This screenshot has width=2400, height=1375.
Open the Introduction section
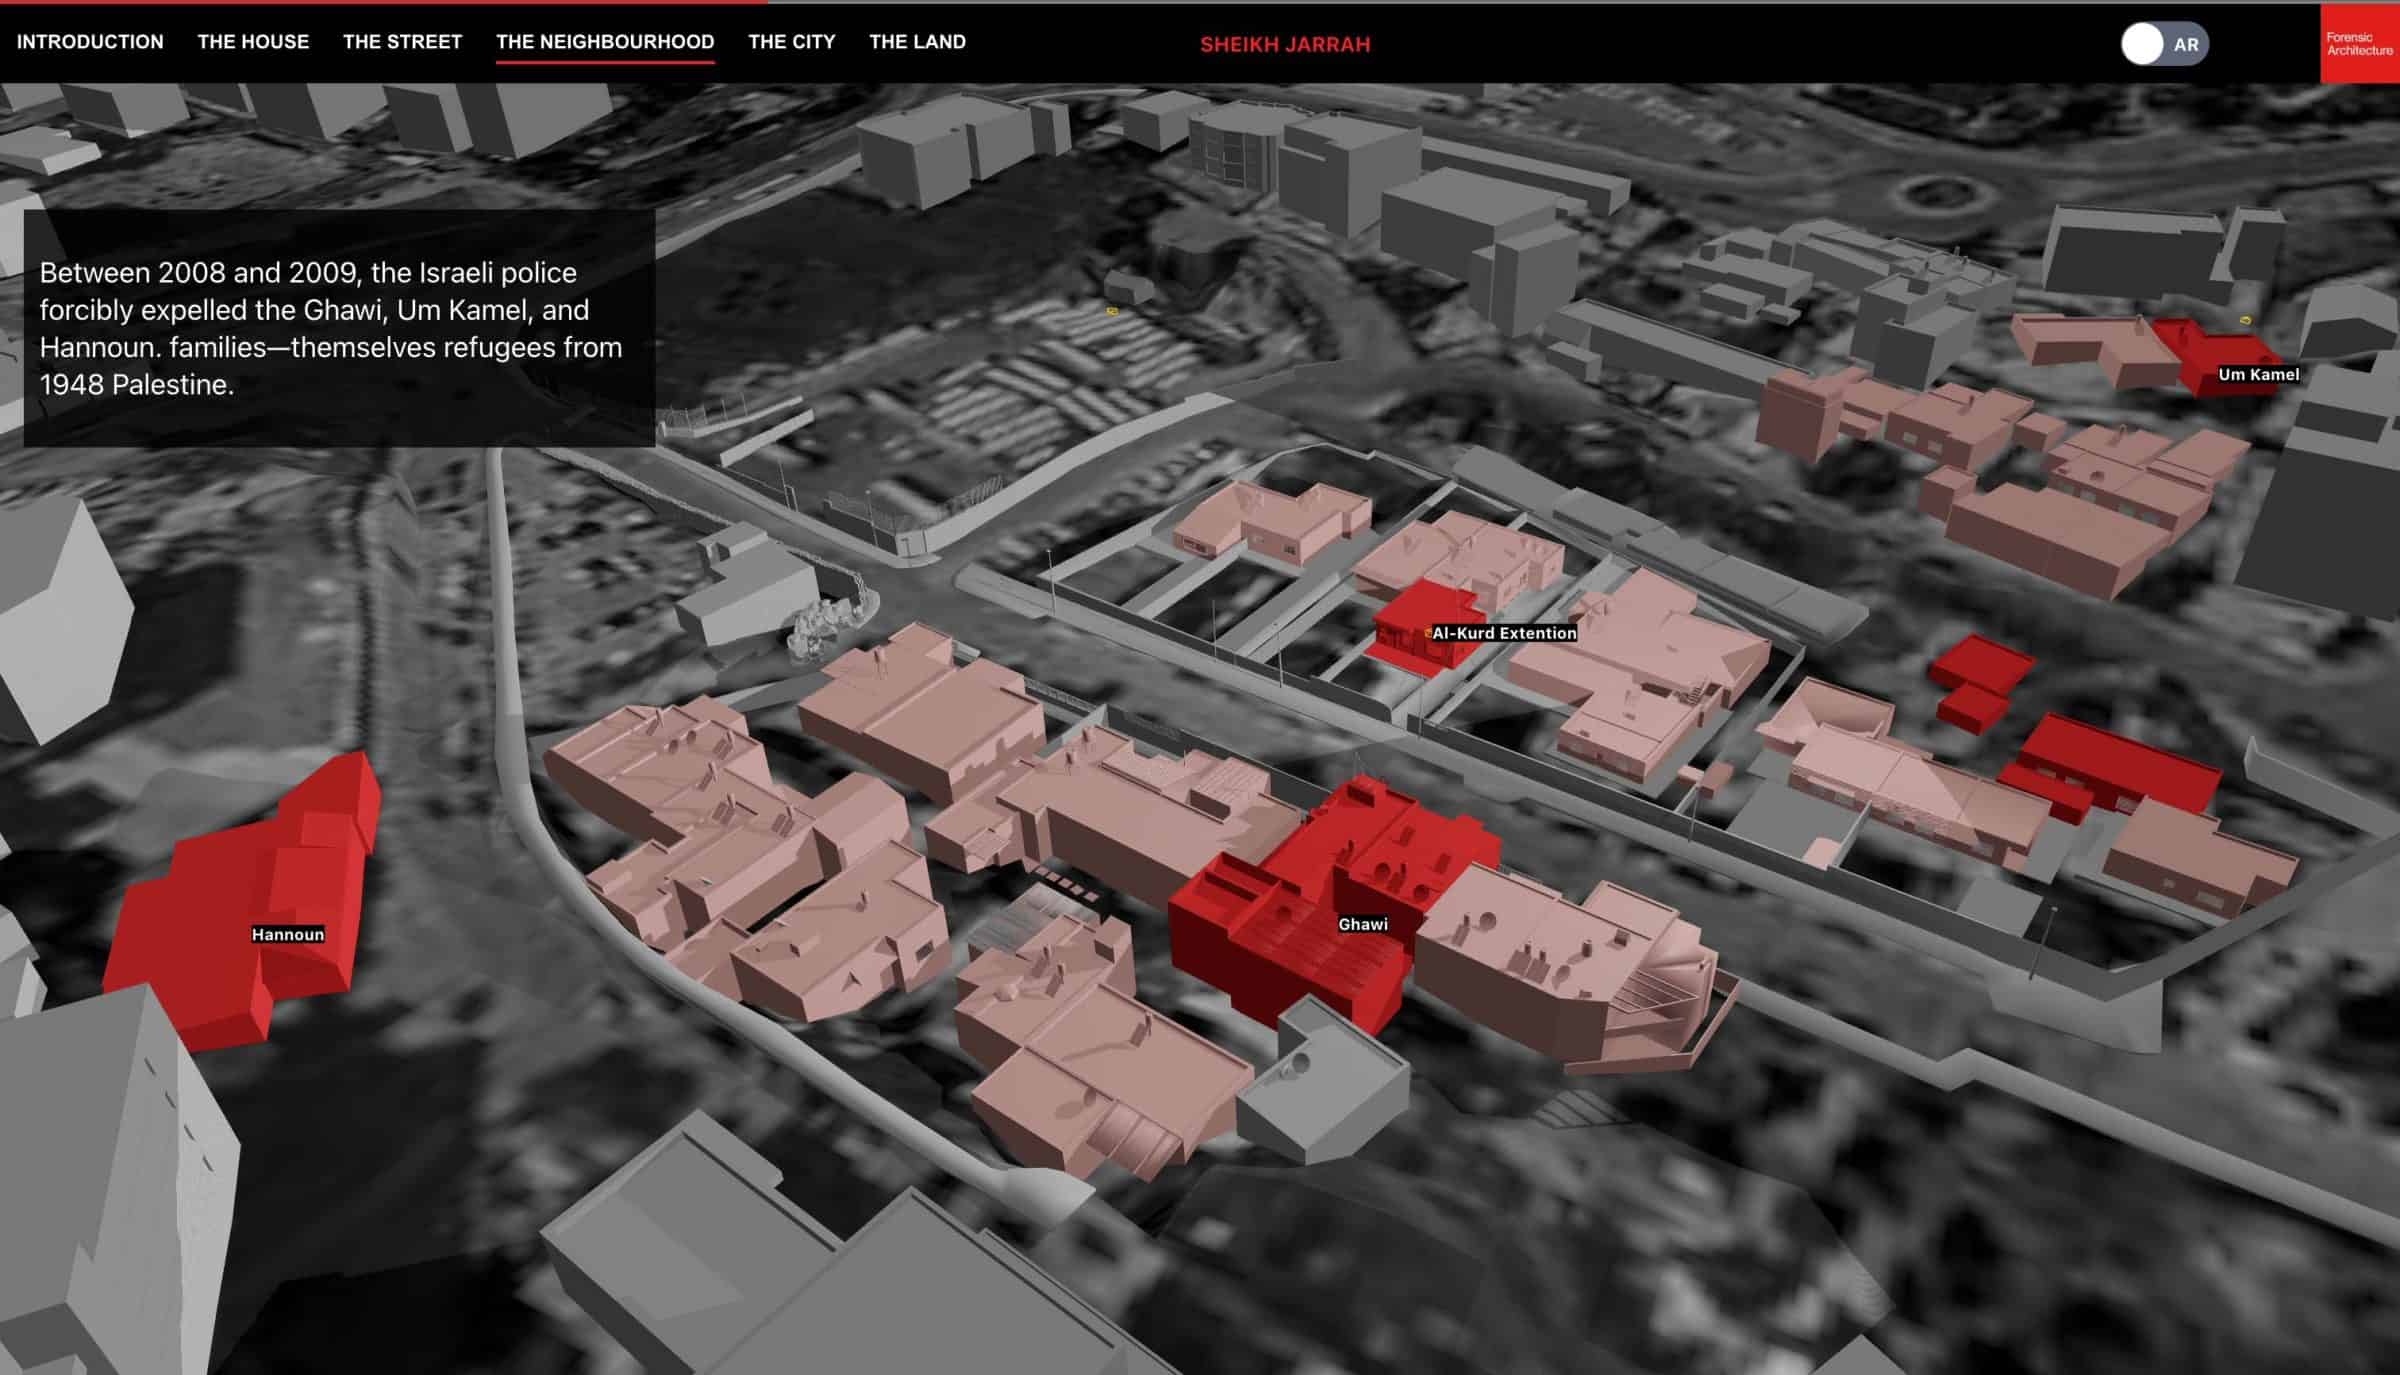coord(89,42)
